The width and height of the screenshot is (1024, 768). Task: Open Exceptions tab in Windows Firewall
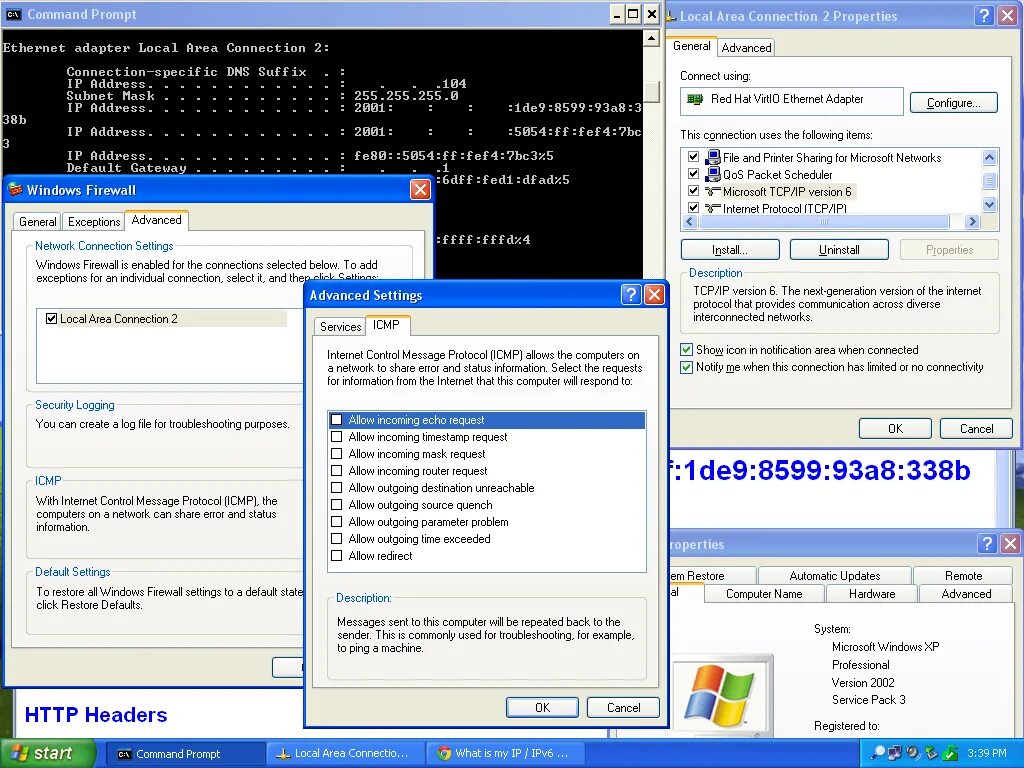(94, 222)
